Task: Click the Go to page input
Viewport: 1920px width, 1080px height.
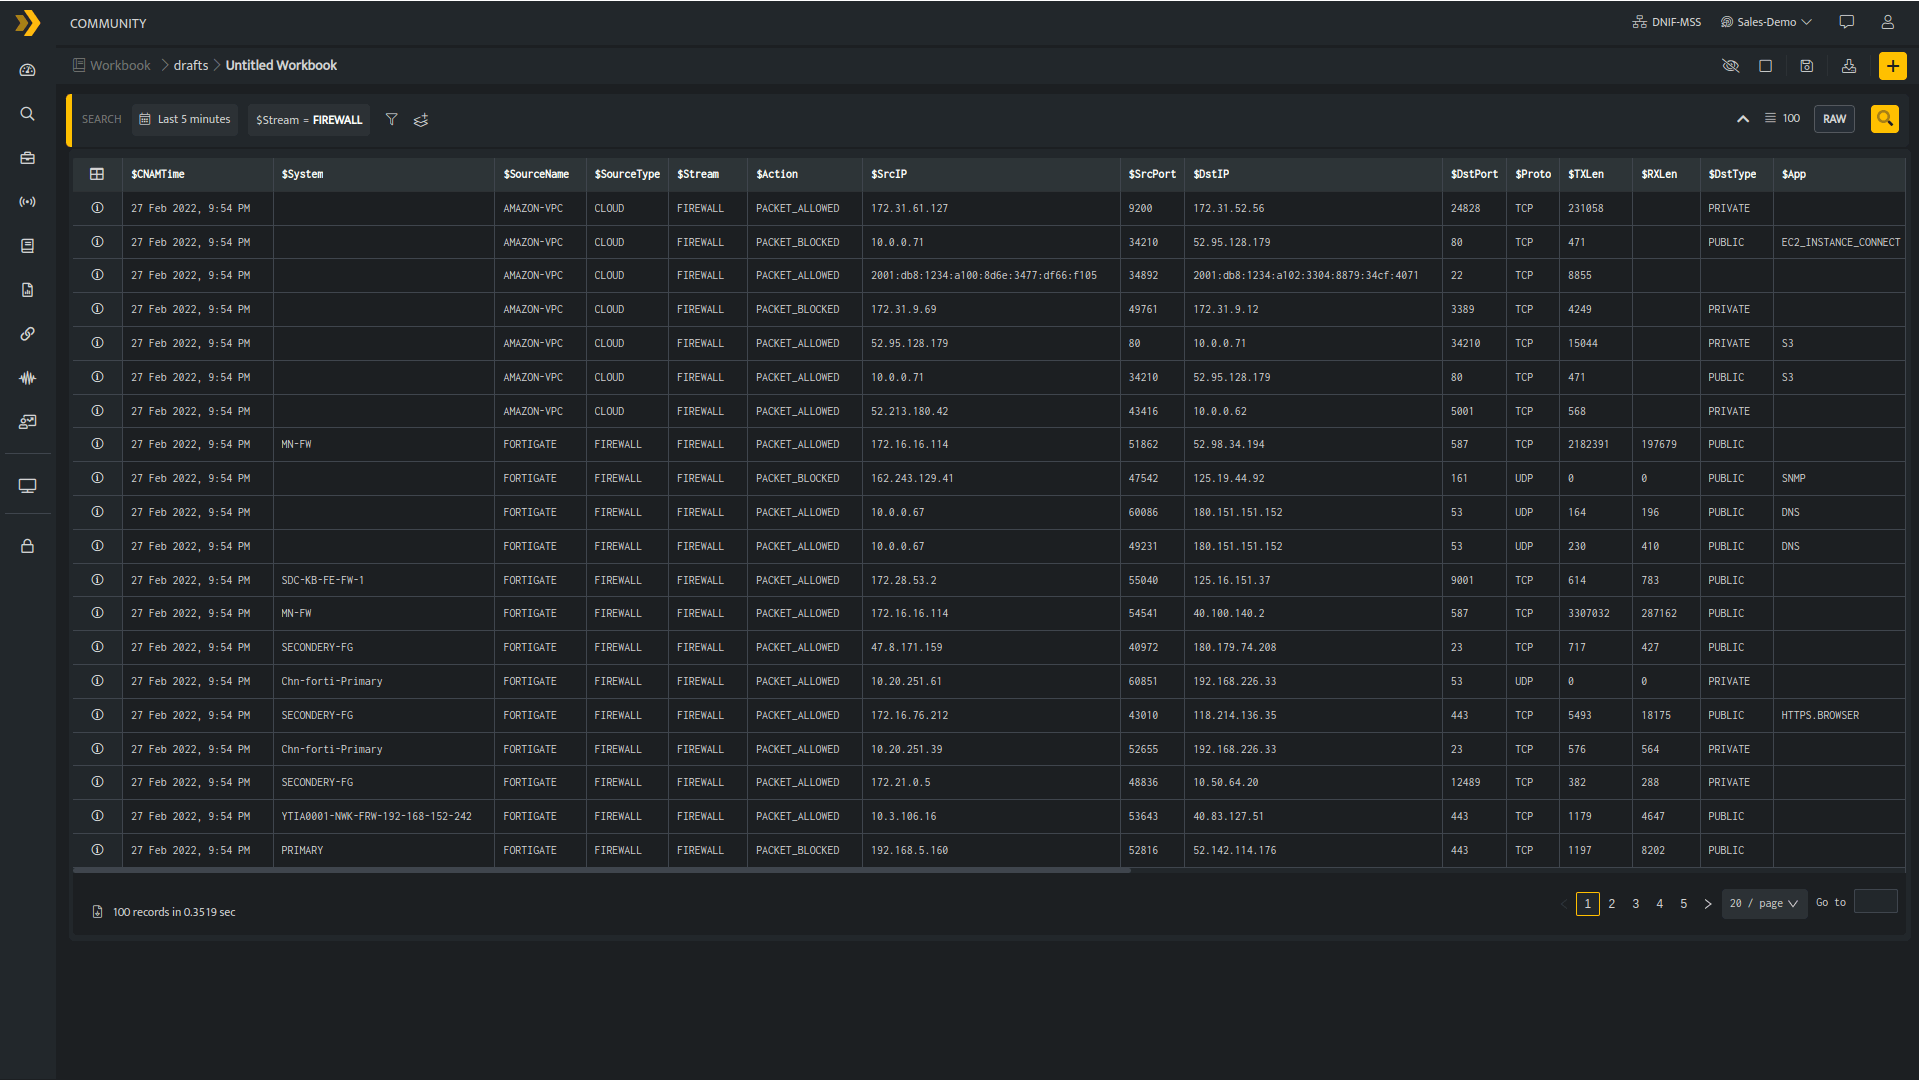Action: coord(1875,902)
